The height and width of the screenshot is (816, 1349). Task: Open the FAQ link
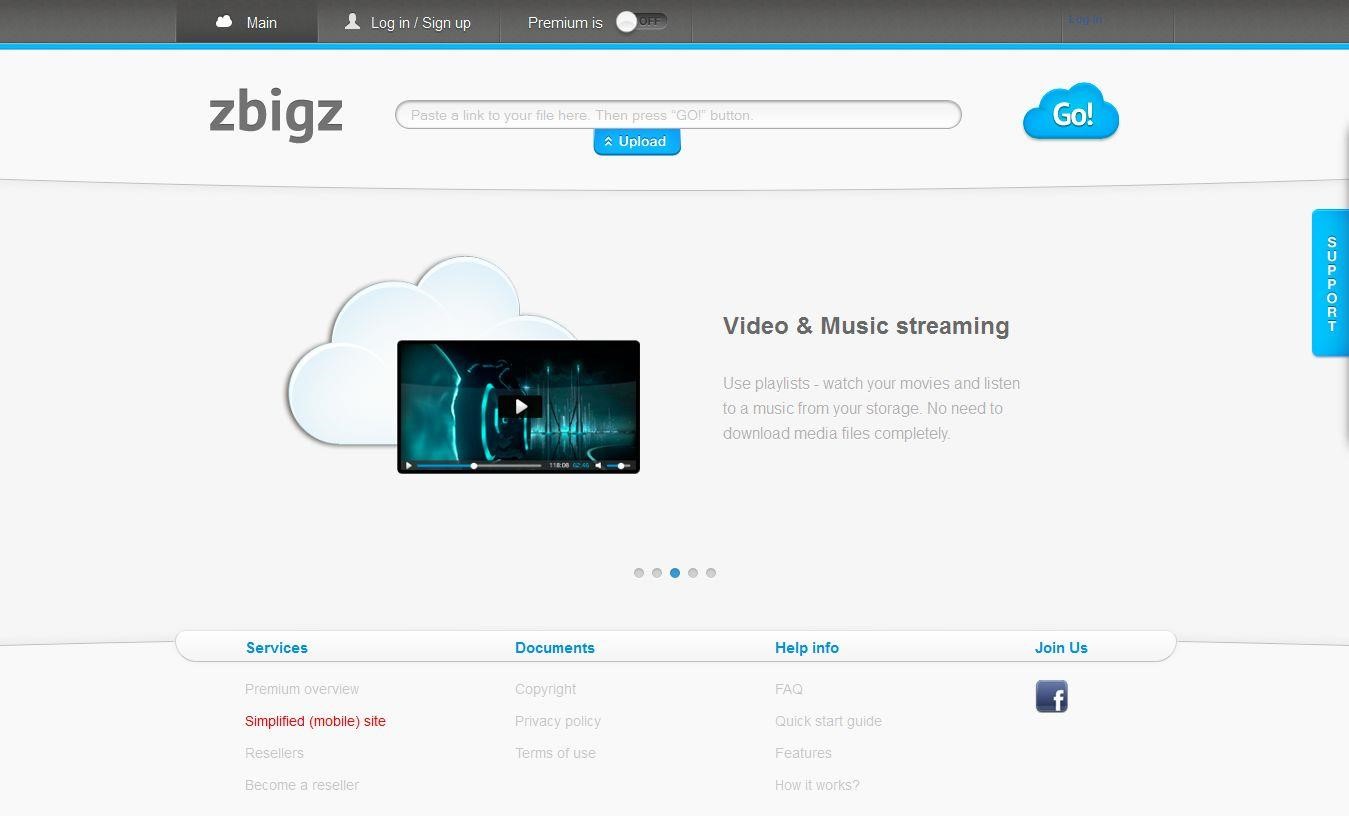(789, 689)
